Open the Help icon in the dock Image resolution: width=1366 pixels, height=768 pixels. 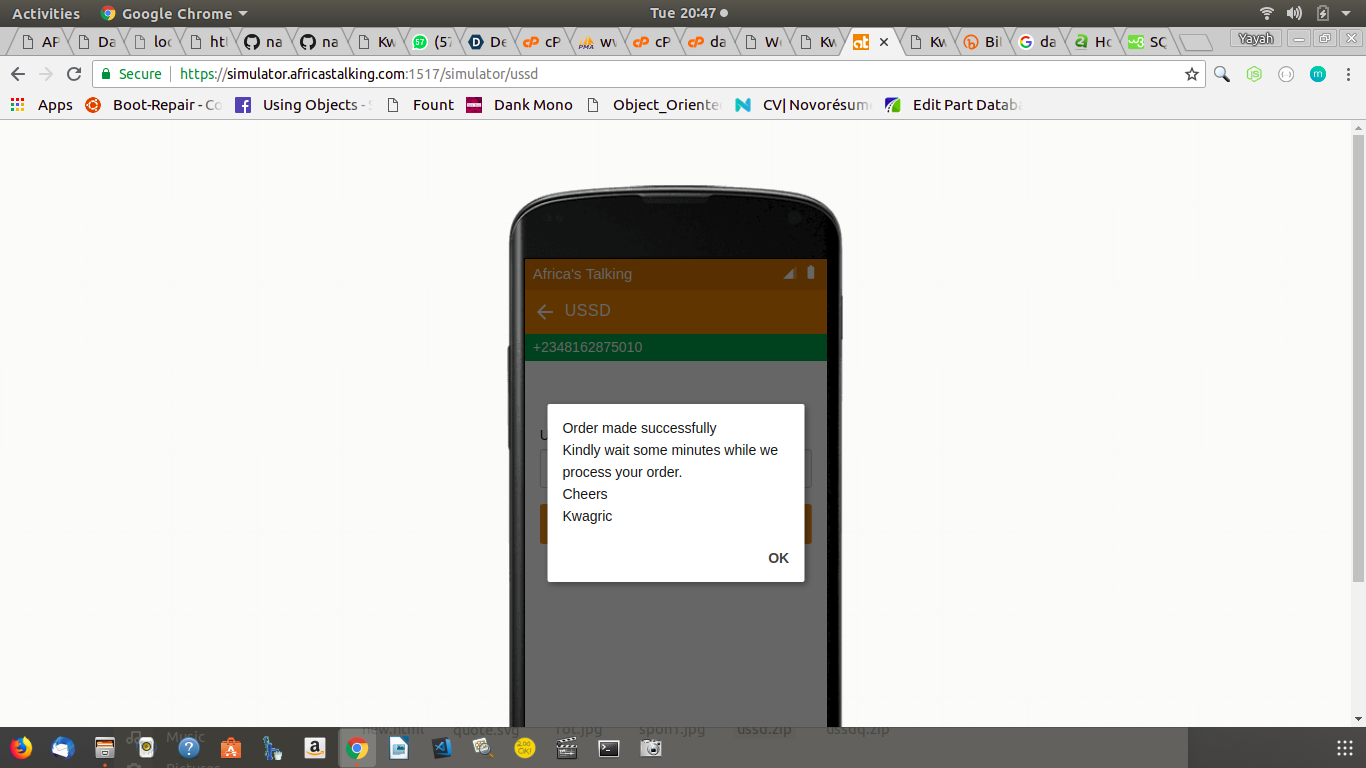[189, 747]
